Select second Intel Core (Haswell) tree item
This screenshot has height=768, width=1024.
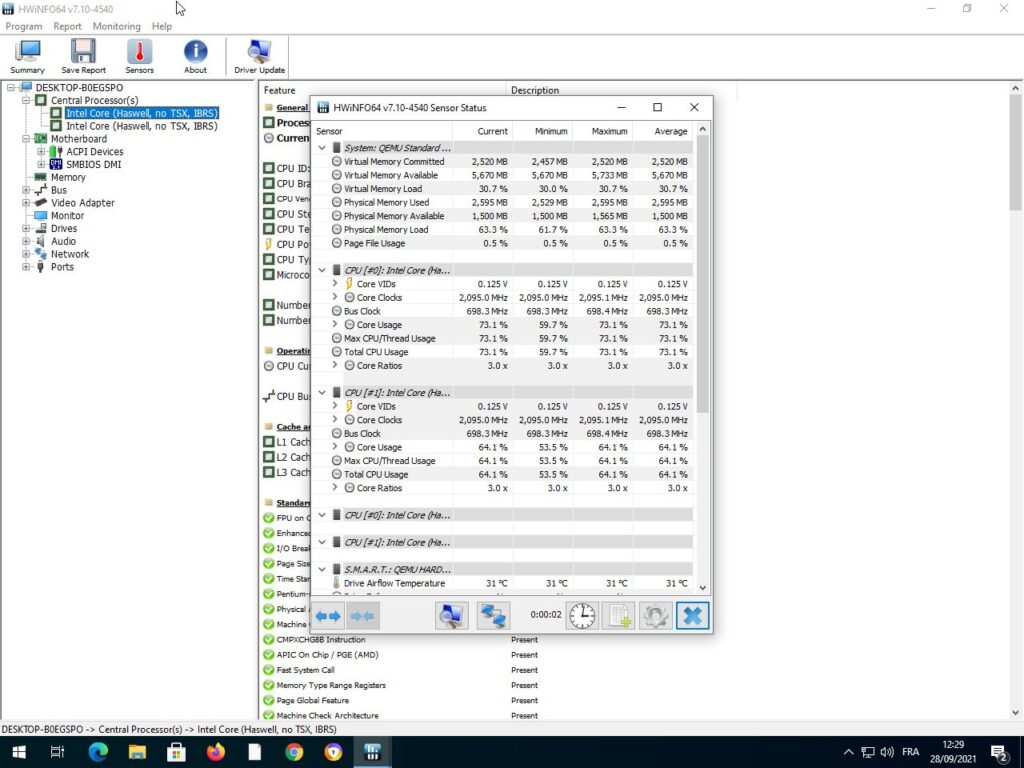(x=142, y=126)
